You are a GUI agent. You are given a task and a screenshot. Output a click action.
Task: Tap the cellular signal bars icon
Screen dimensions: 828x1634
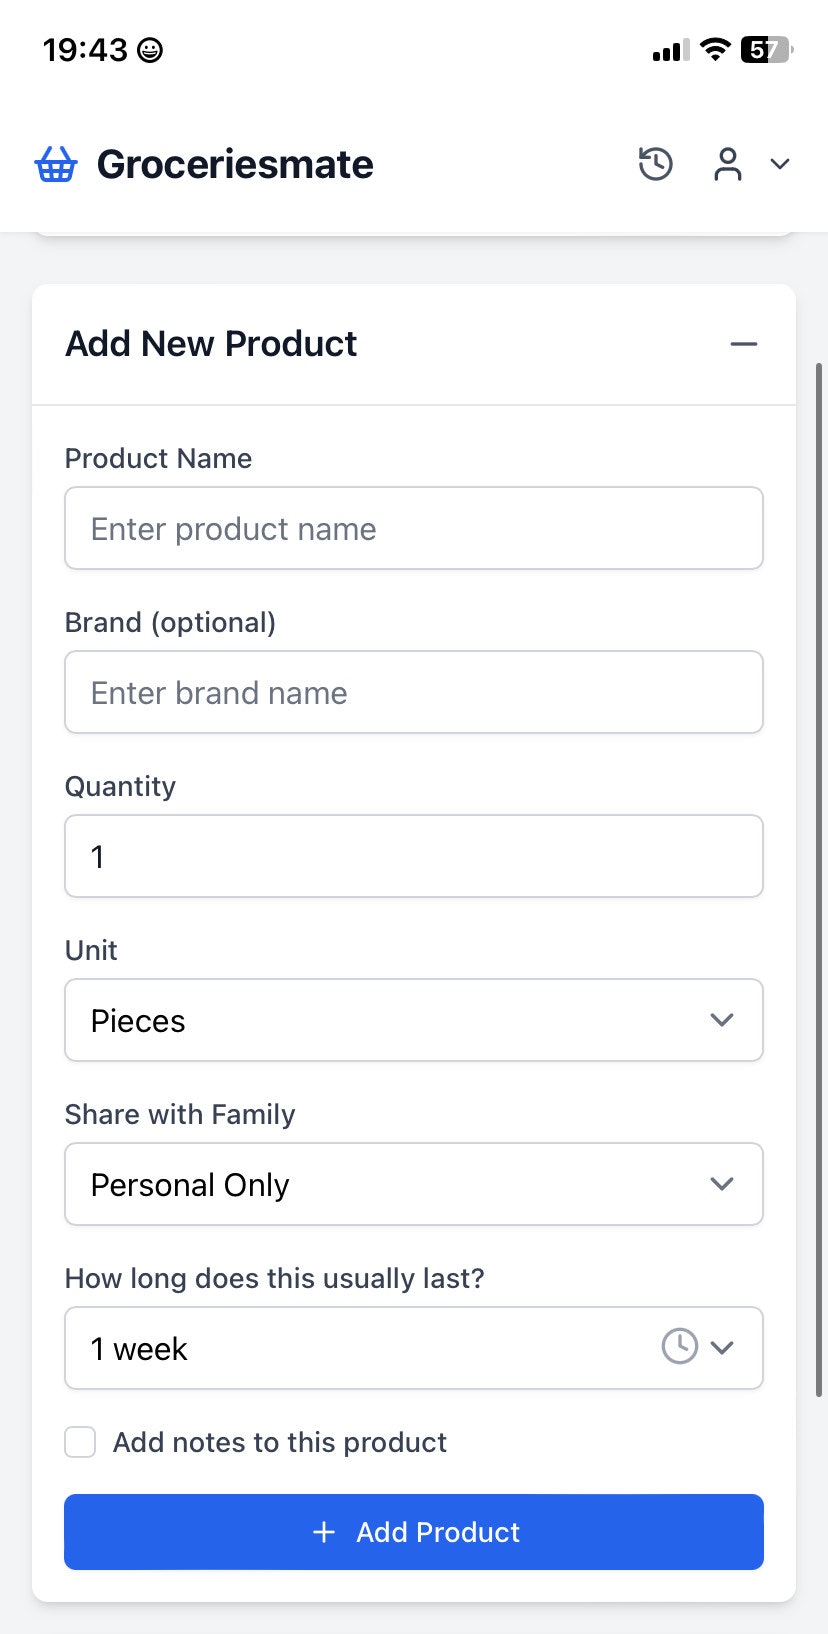coord(670,50)
